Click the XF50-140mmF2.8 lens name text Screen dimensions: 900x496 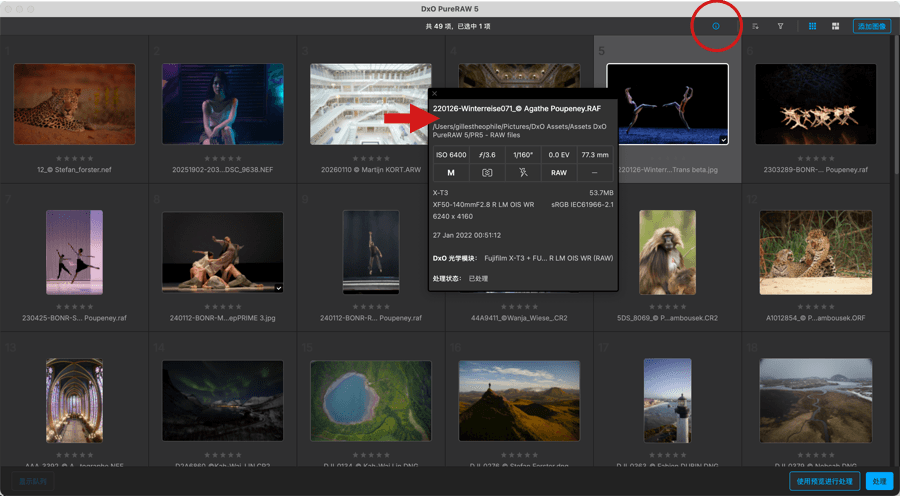point(484,204)
